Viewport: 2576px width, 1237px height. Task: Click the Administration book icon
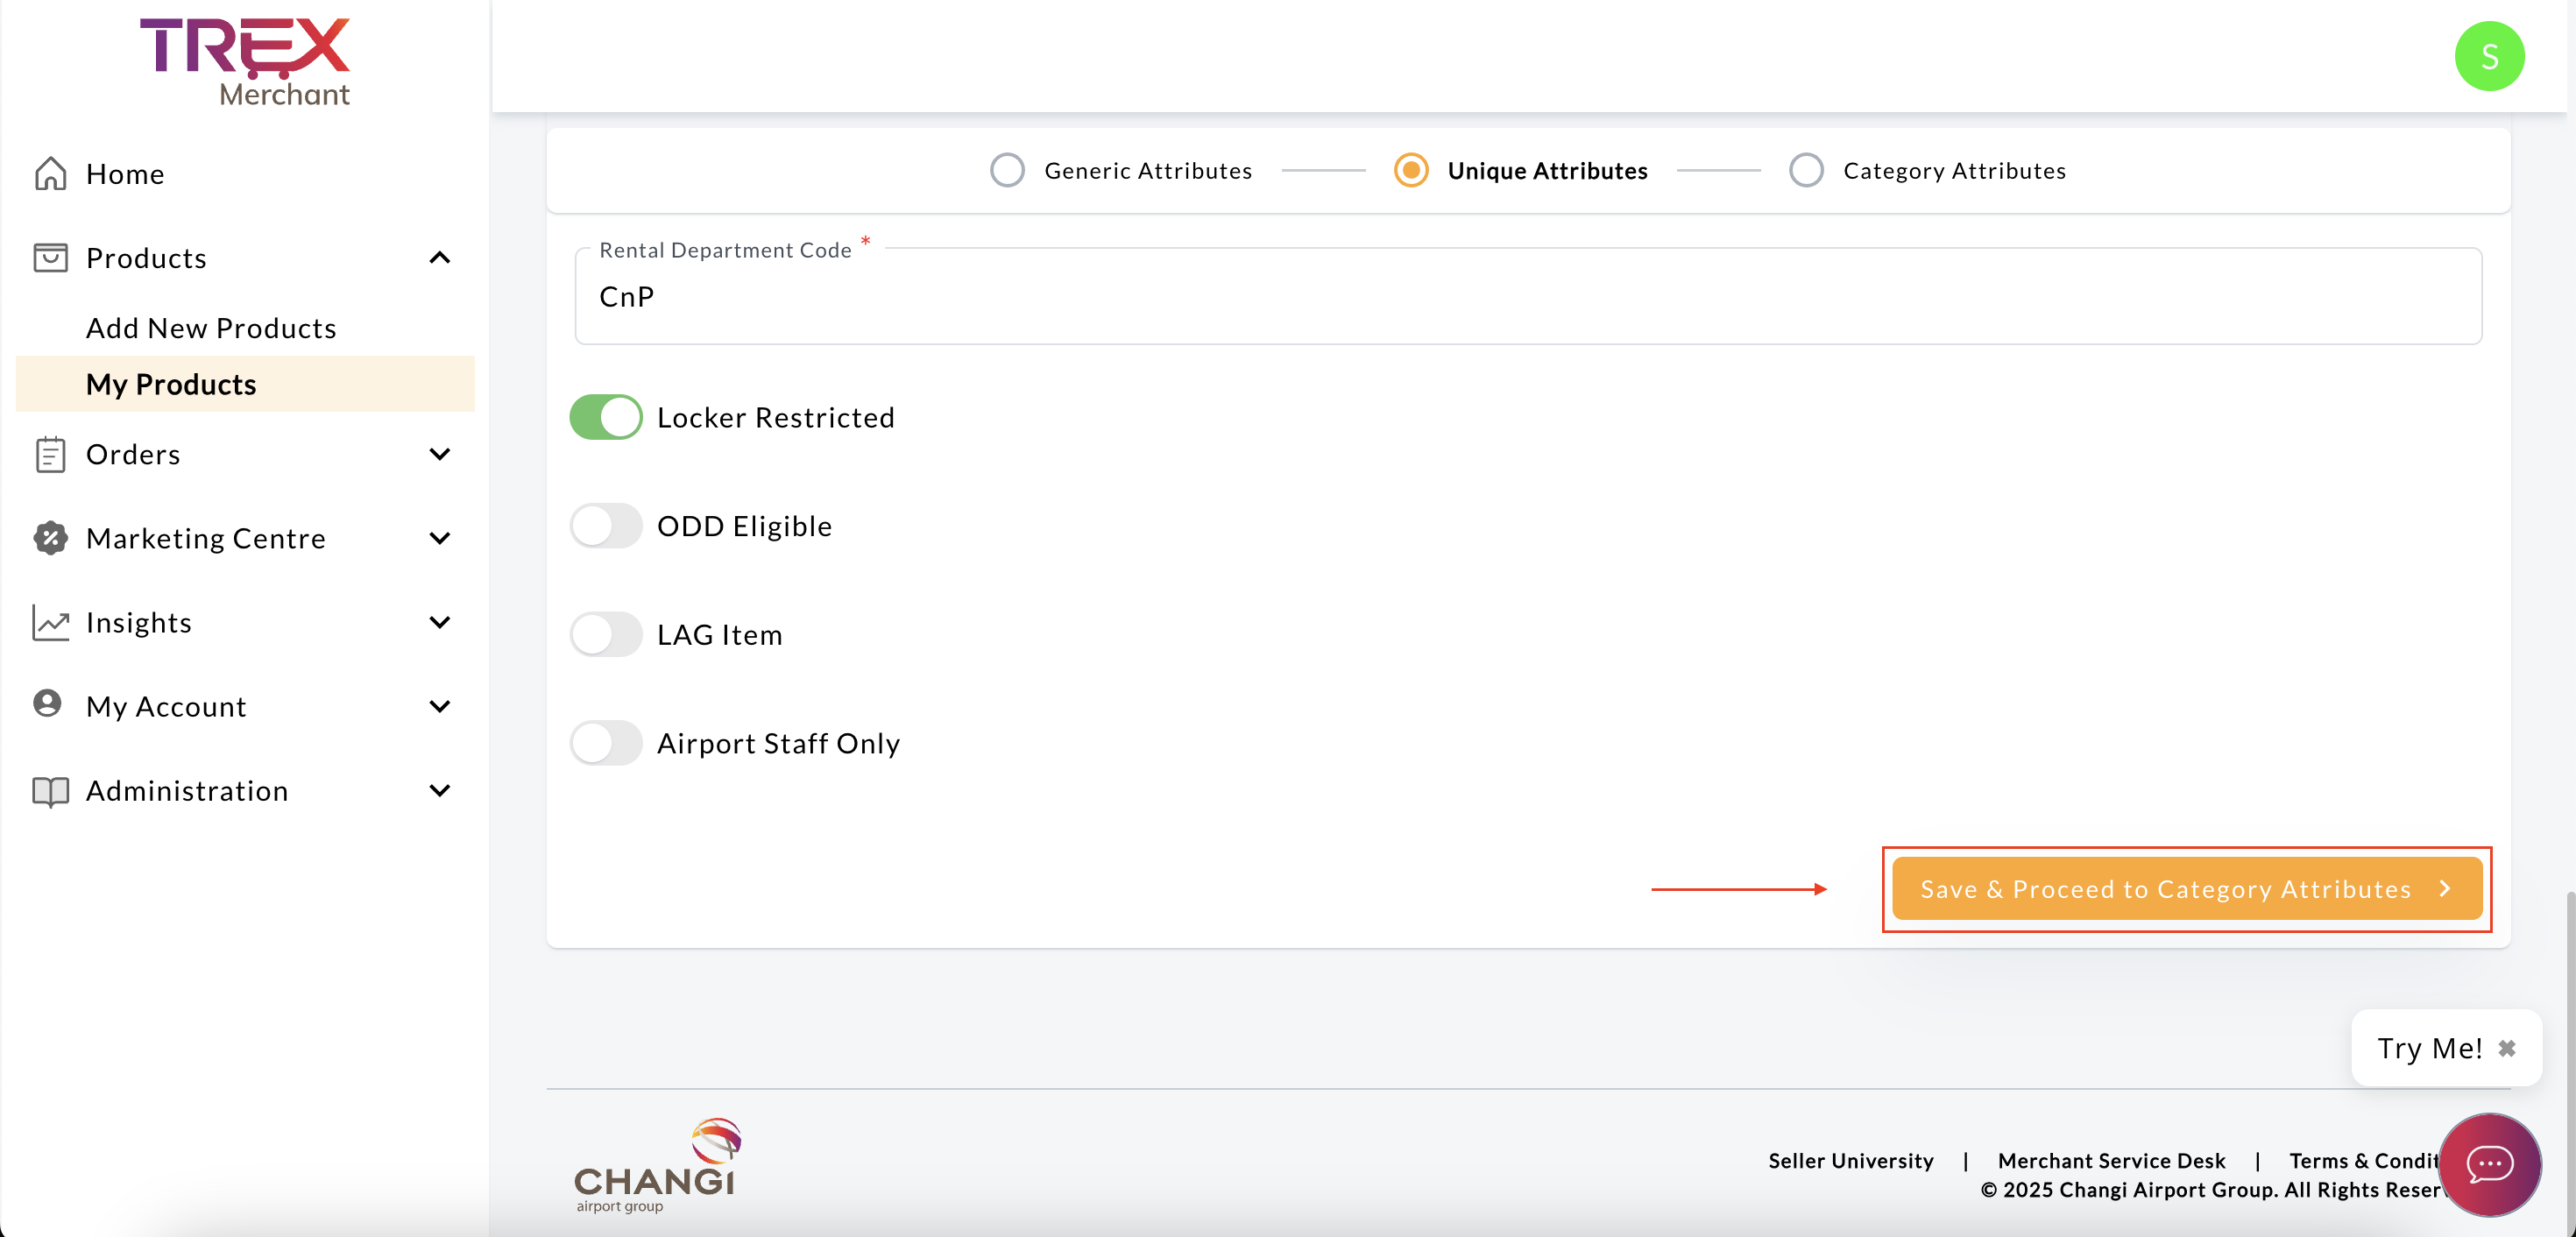coord(50,791)
